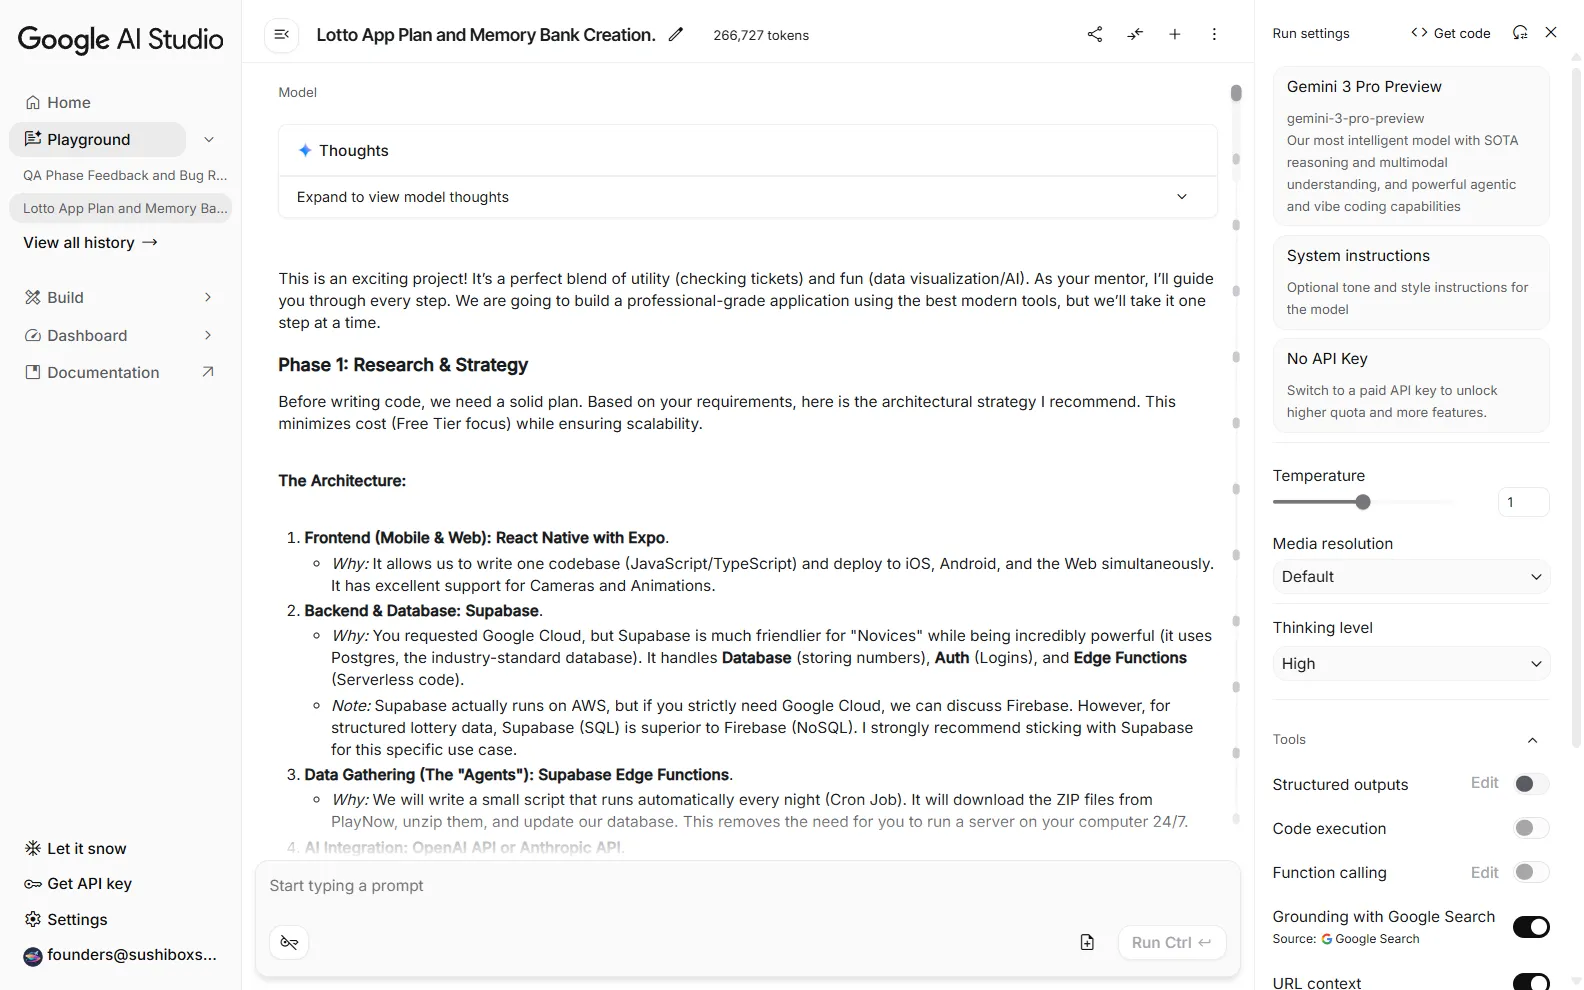Open more options via three-dot icon

click(x=1214, y=34)
